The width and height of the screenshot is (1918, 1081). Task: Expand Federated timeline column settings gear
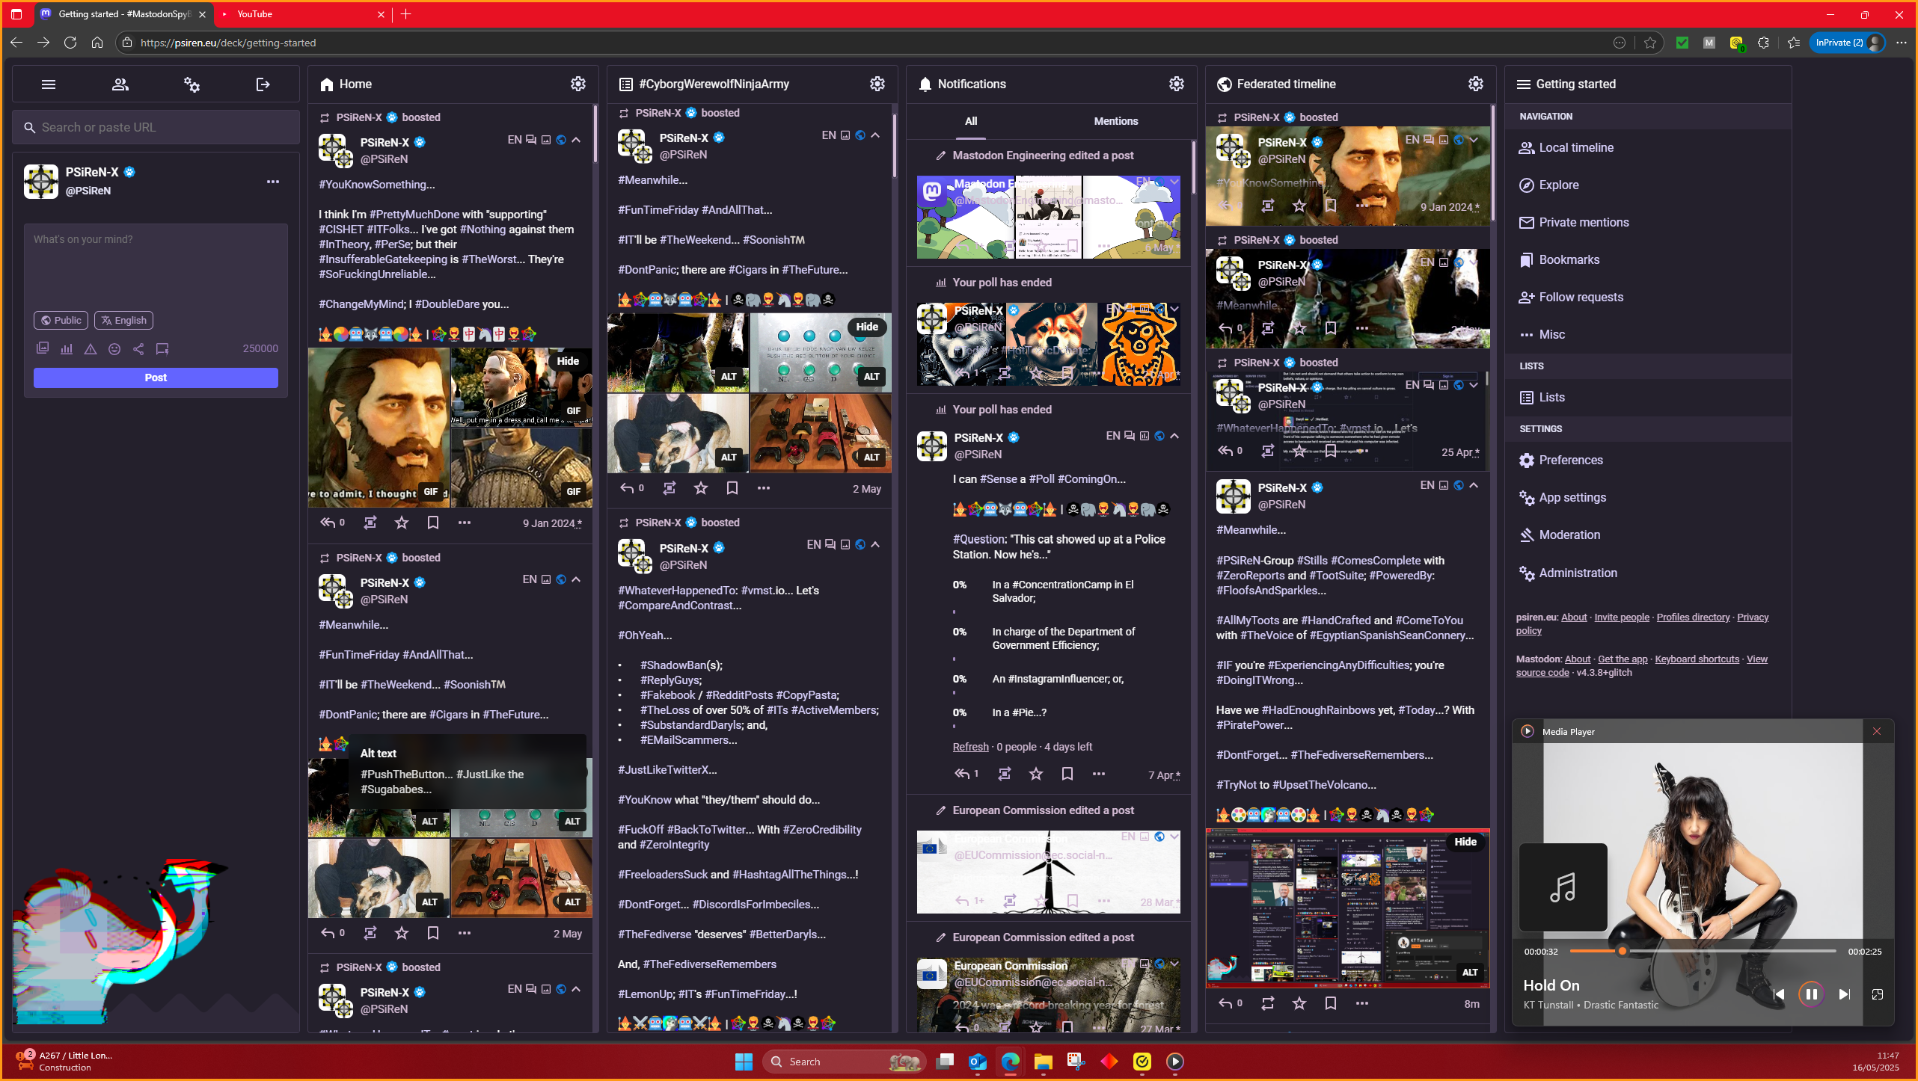tap(1475, 85)
